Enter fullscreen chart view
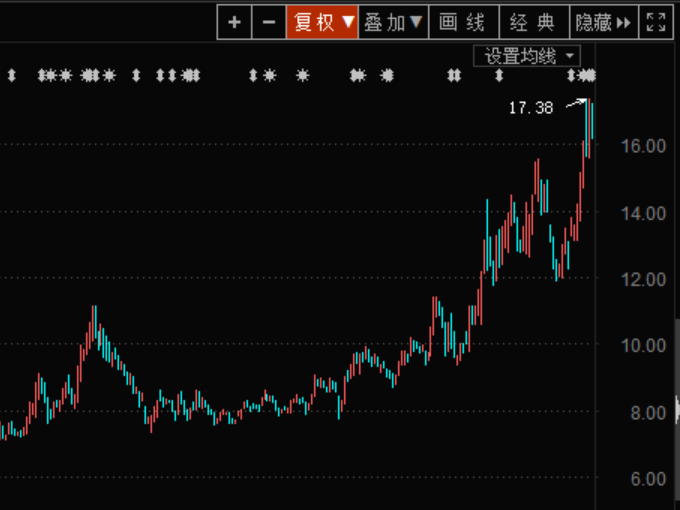The image size is (680, 510). (656, 22)
